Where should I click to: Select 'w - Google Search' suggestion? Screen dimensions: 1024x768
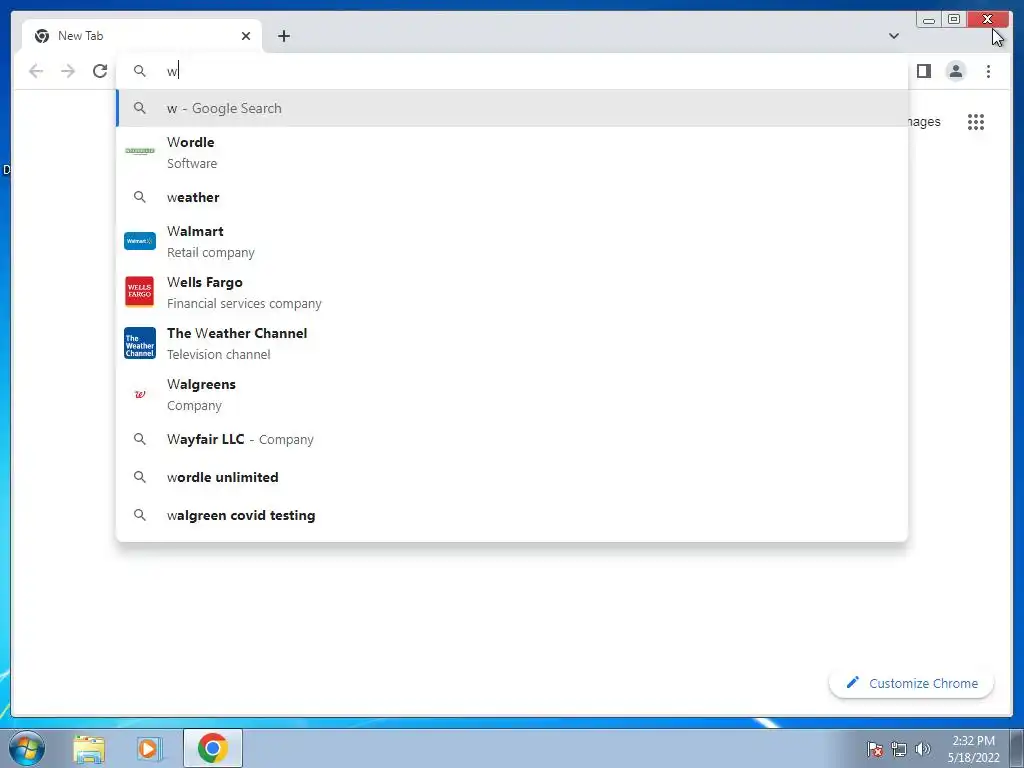[512, 108]
